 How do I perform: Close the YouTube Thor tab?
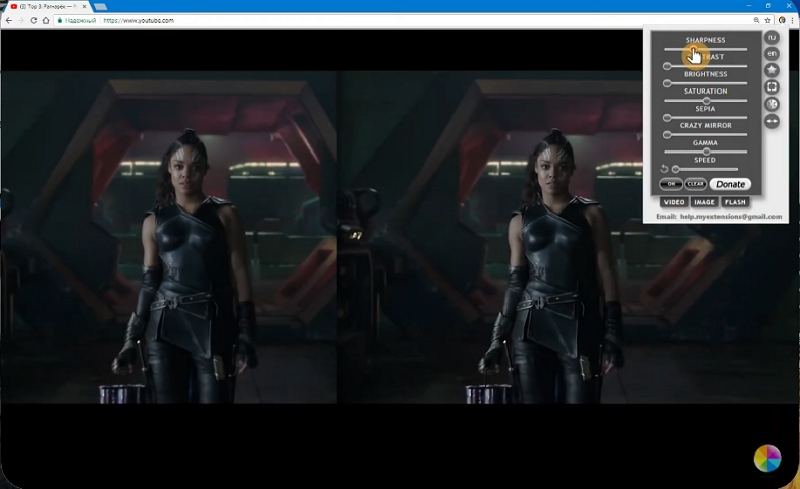pyautogui.click(x=84, y=7)
